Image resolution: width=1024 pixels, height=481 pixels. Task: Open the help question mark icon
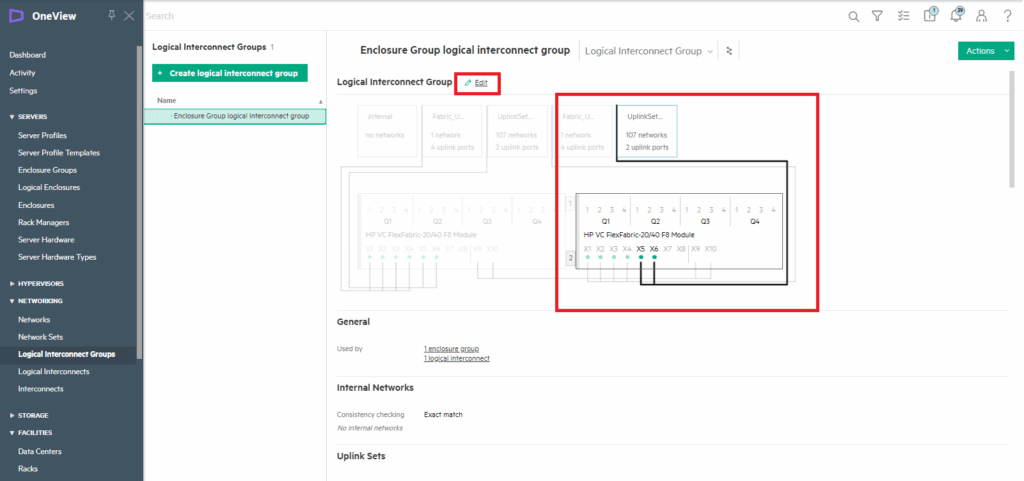pyautogui.click(x=1007, y=16)
